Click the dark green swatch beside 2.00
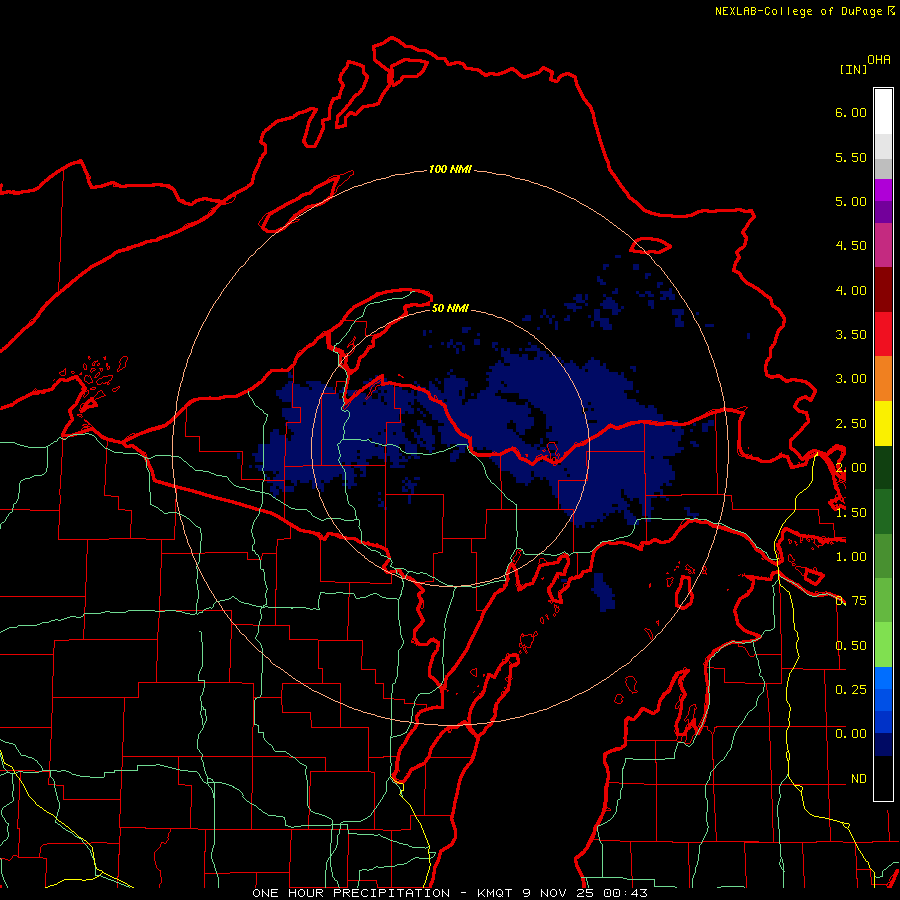900x900 pixels. coord(883,467)
